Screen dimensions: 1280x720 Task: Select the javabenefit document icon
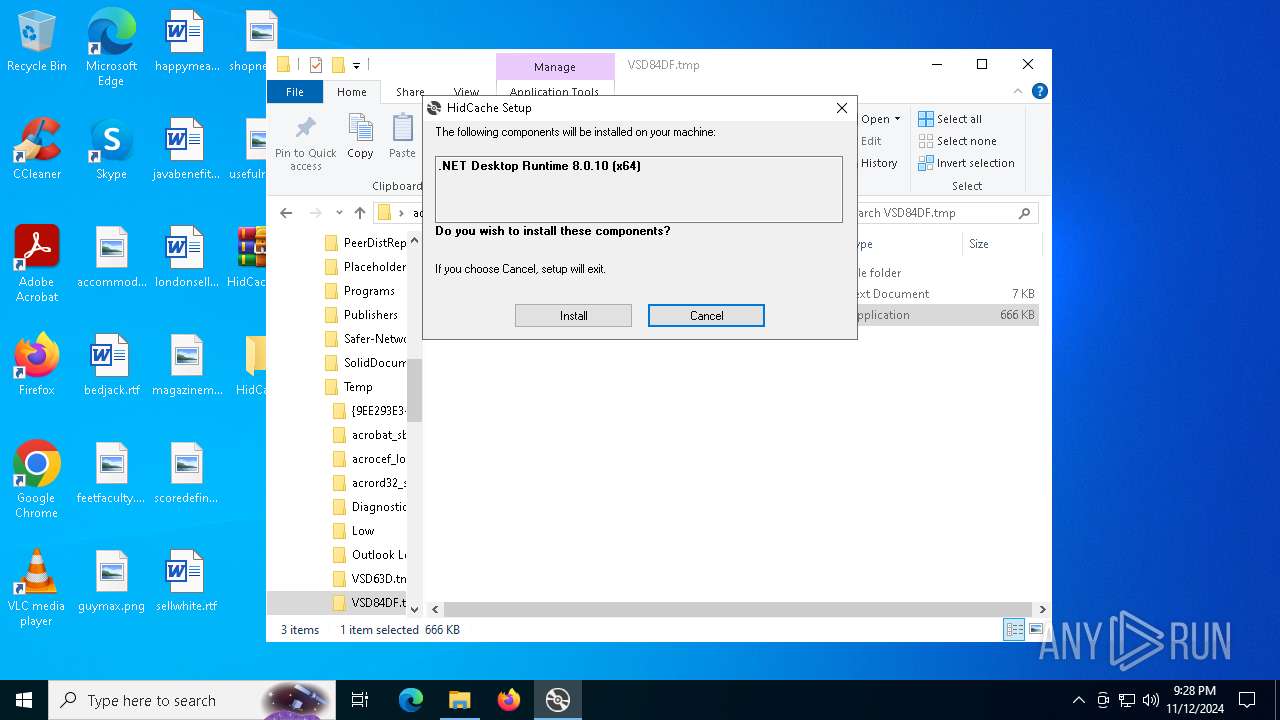coord(186,149)
